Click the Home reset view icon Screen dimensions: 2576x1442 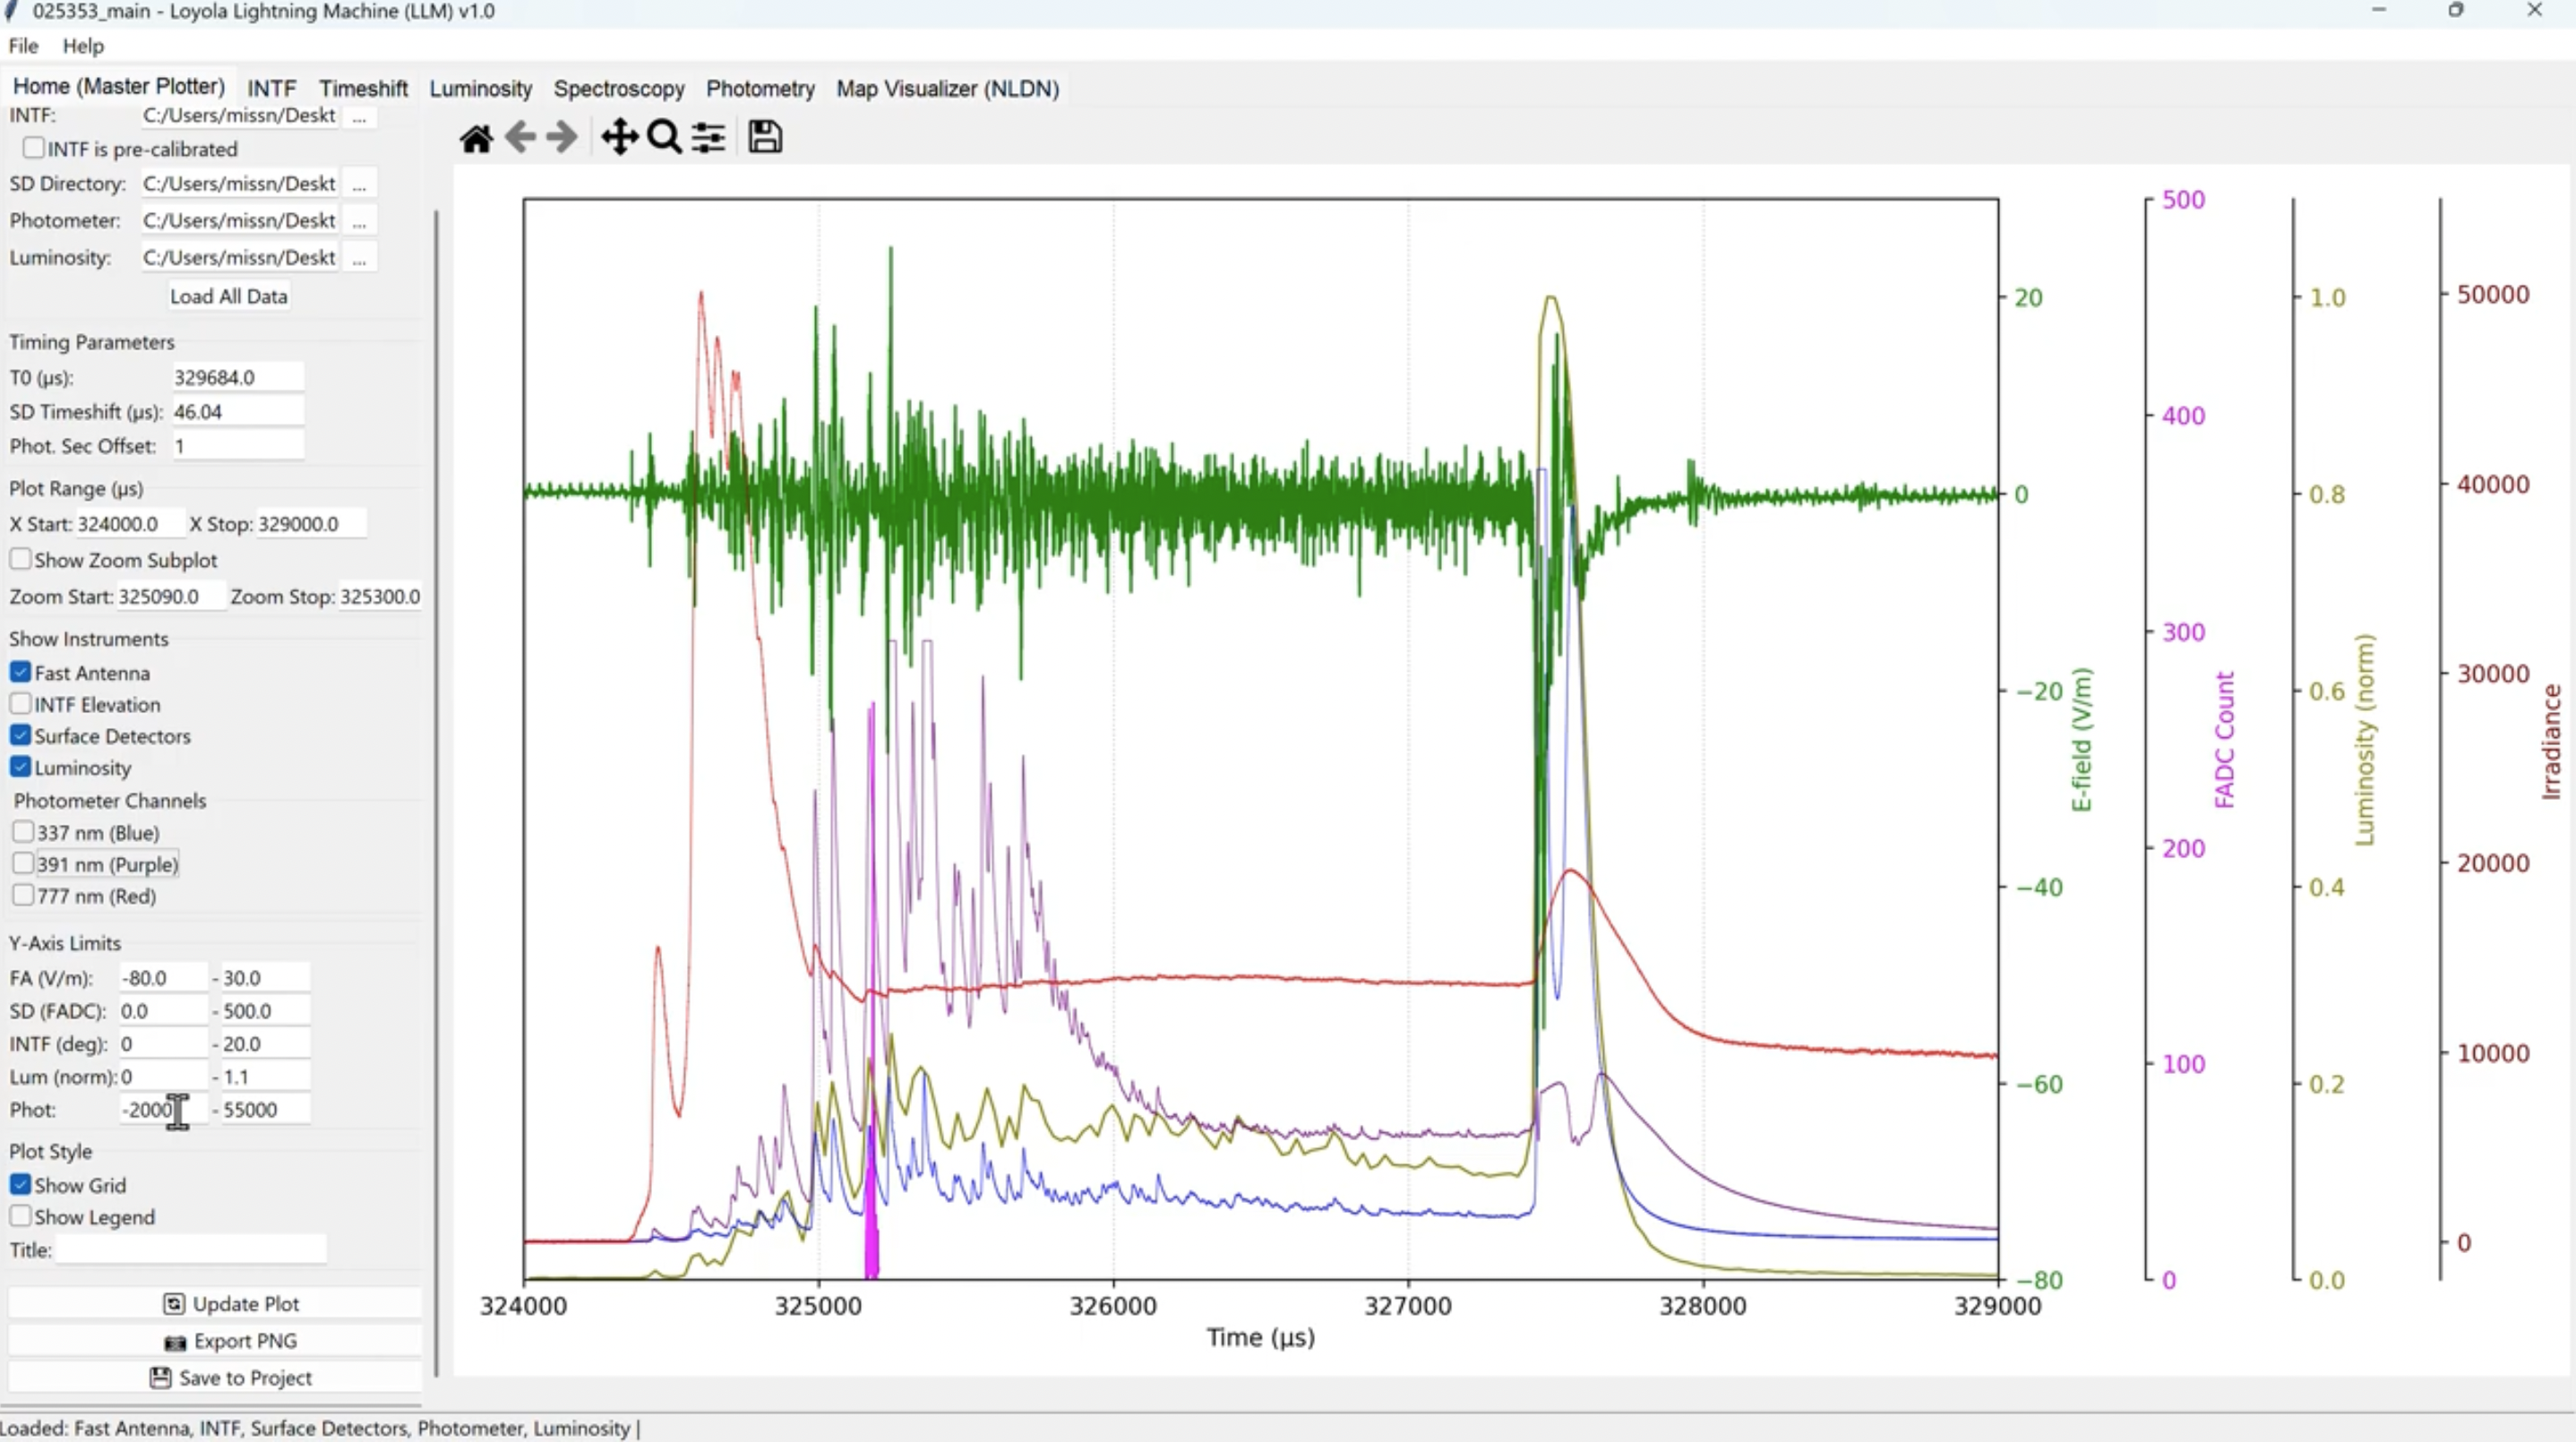tap(476, 138)
